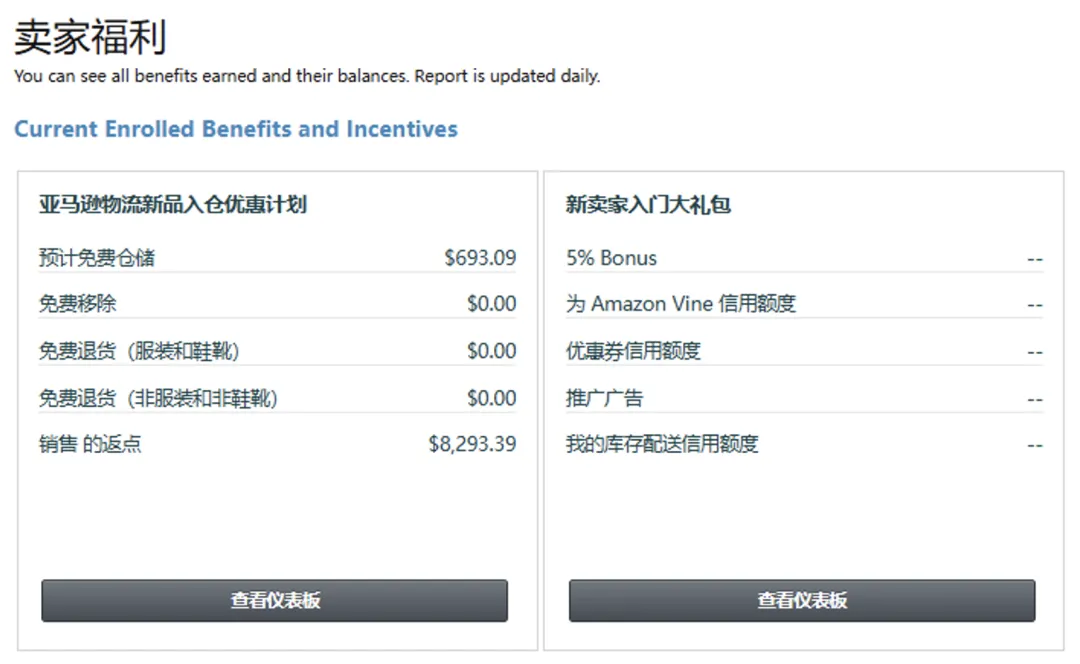Click the 为 Amazon Vine 信用额度 label
Viewport: 1080px width, 664px height.
tap(681, 304)
